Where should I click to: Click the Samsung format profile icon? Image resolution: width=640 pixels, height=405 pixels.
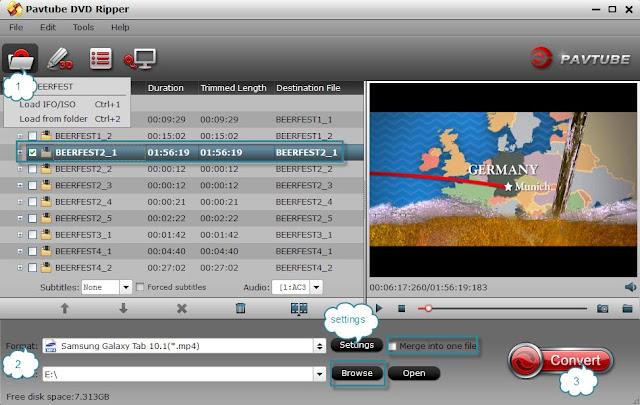coord(50,346)
